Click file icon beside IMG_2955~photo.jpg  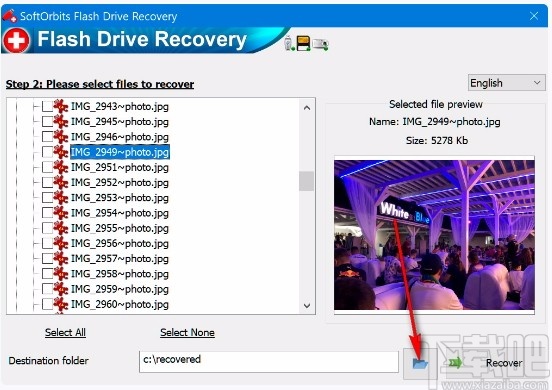pos(61,228)
